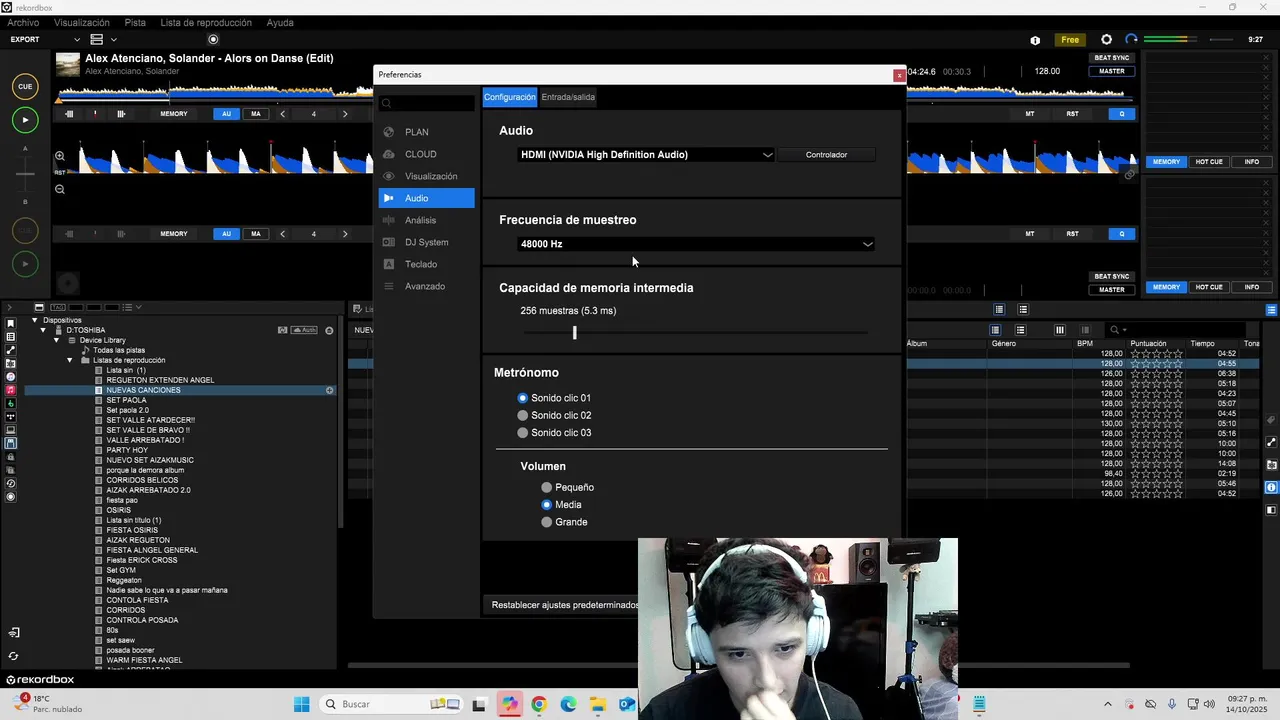Toggle deck 1 Q quantize button

pos(1122,114)
